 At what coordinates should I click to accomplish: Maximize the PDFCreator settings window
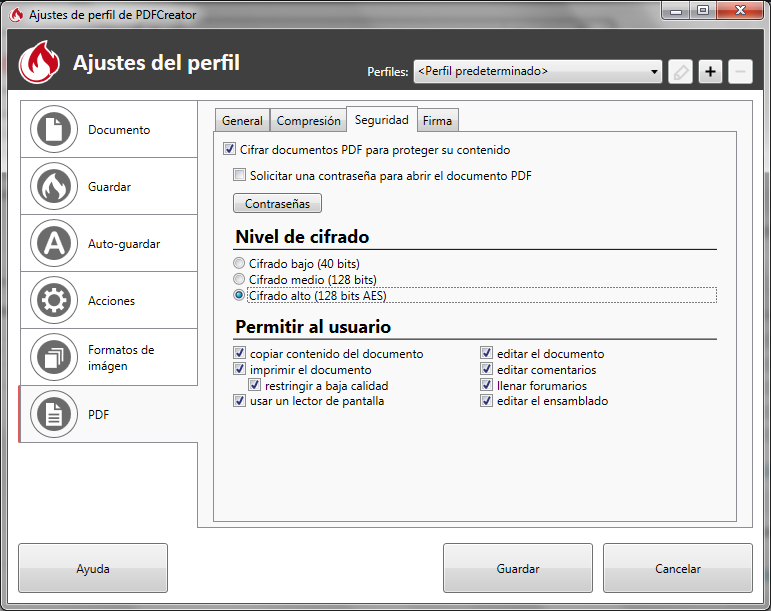(703, 10)
